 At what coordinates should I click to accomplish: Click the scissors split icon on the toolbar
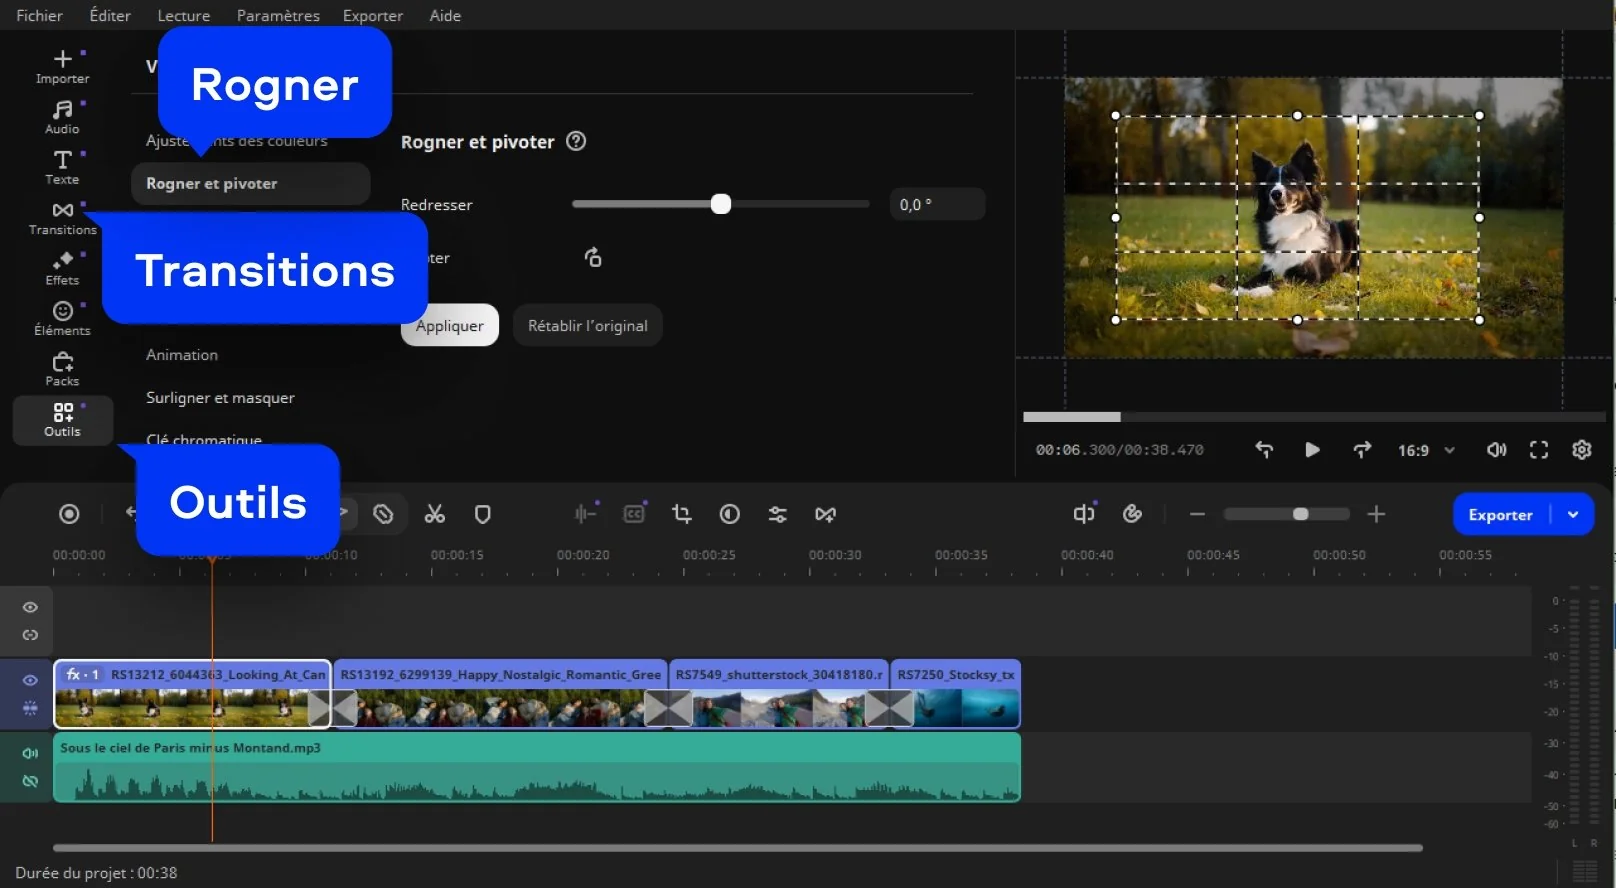pos(434,514)
